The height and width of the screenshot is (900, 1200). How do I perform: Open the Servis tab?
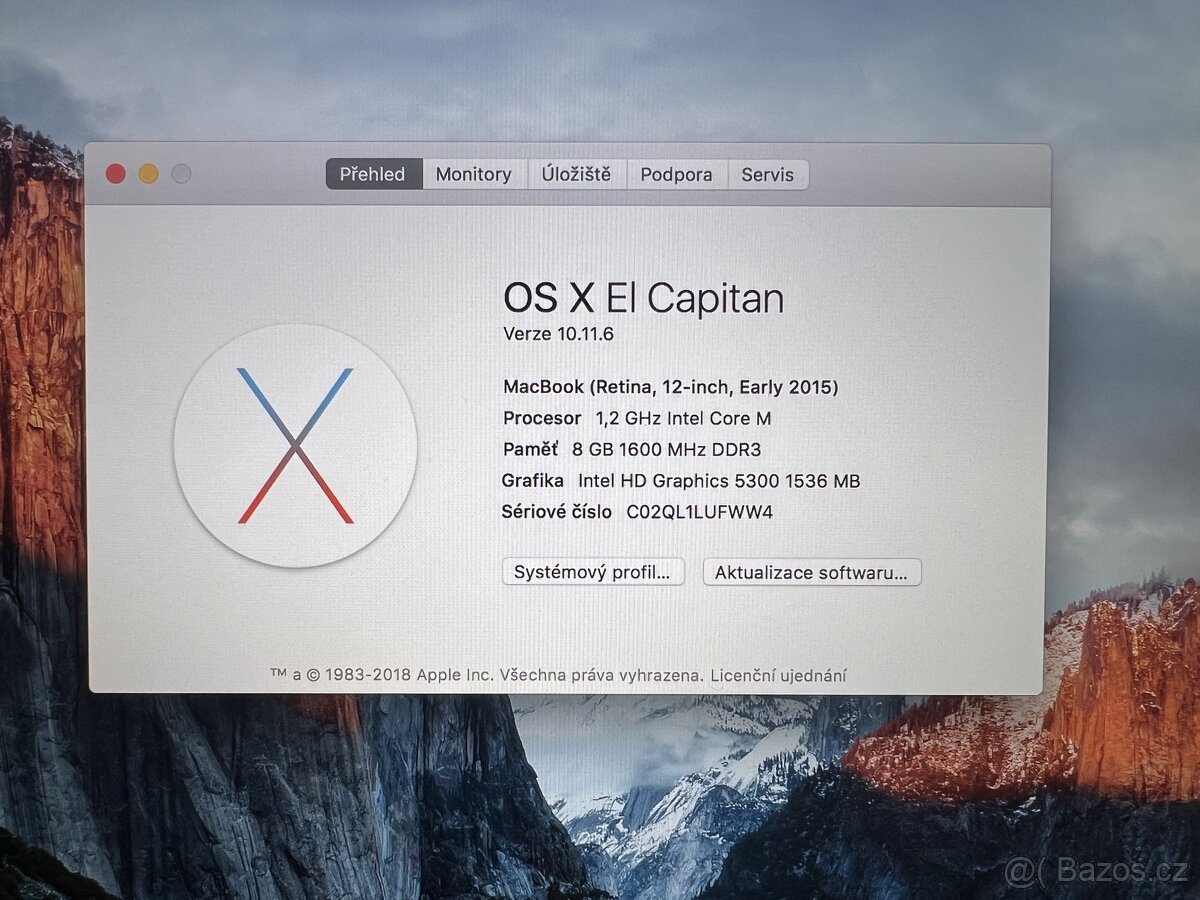[768, 174]
